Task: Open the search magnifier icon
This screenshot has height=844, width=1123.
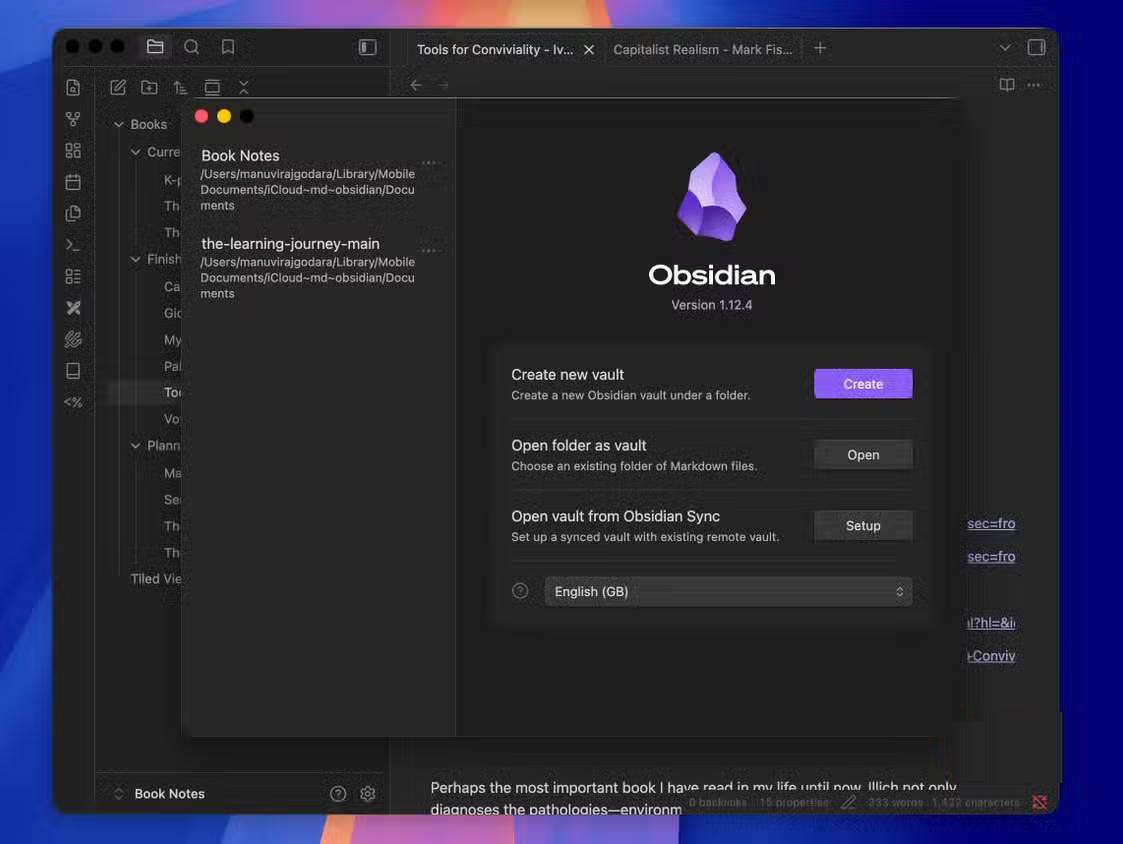Action: 191,47
